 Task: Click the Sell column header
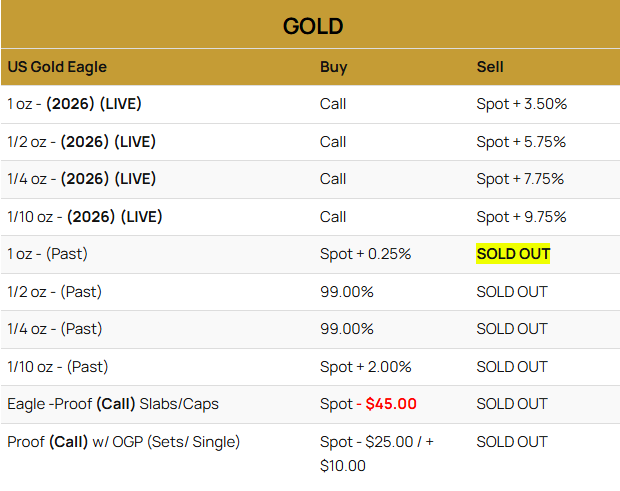[490, 67]
